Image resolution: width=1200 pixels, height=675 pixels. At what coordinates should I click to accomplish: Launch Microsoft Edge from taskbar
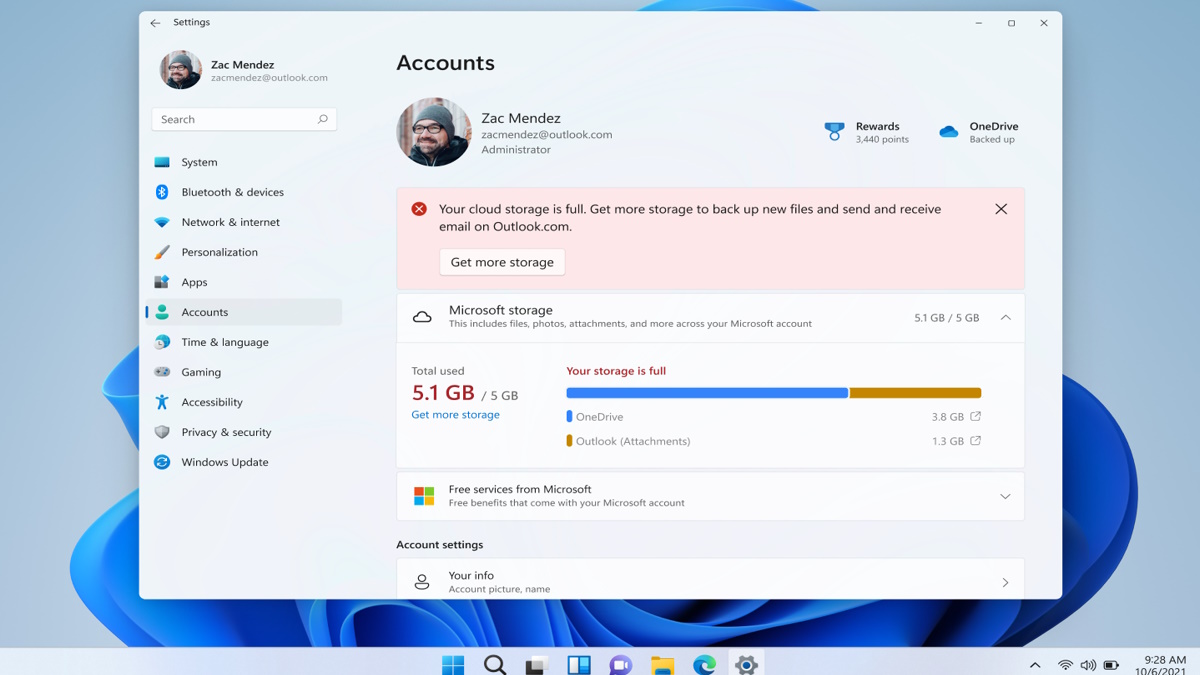(705, 665)
